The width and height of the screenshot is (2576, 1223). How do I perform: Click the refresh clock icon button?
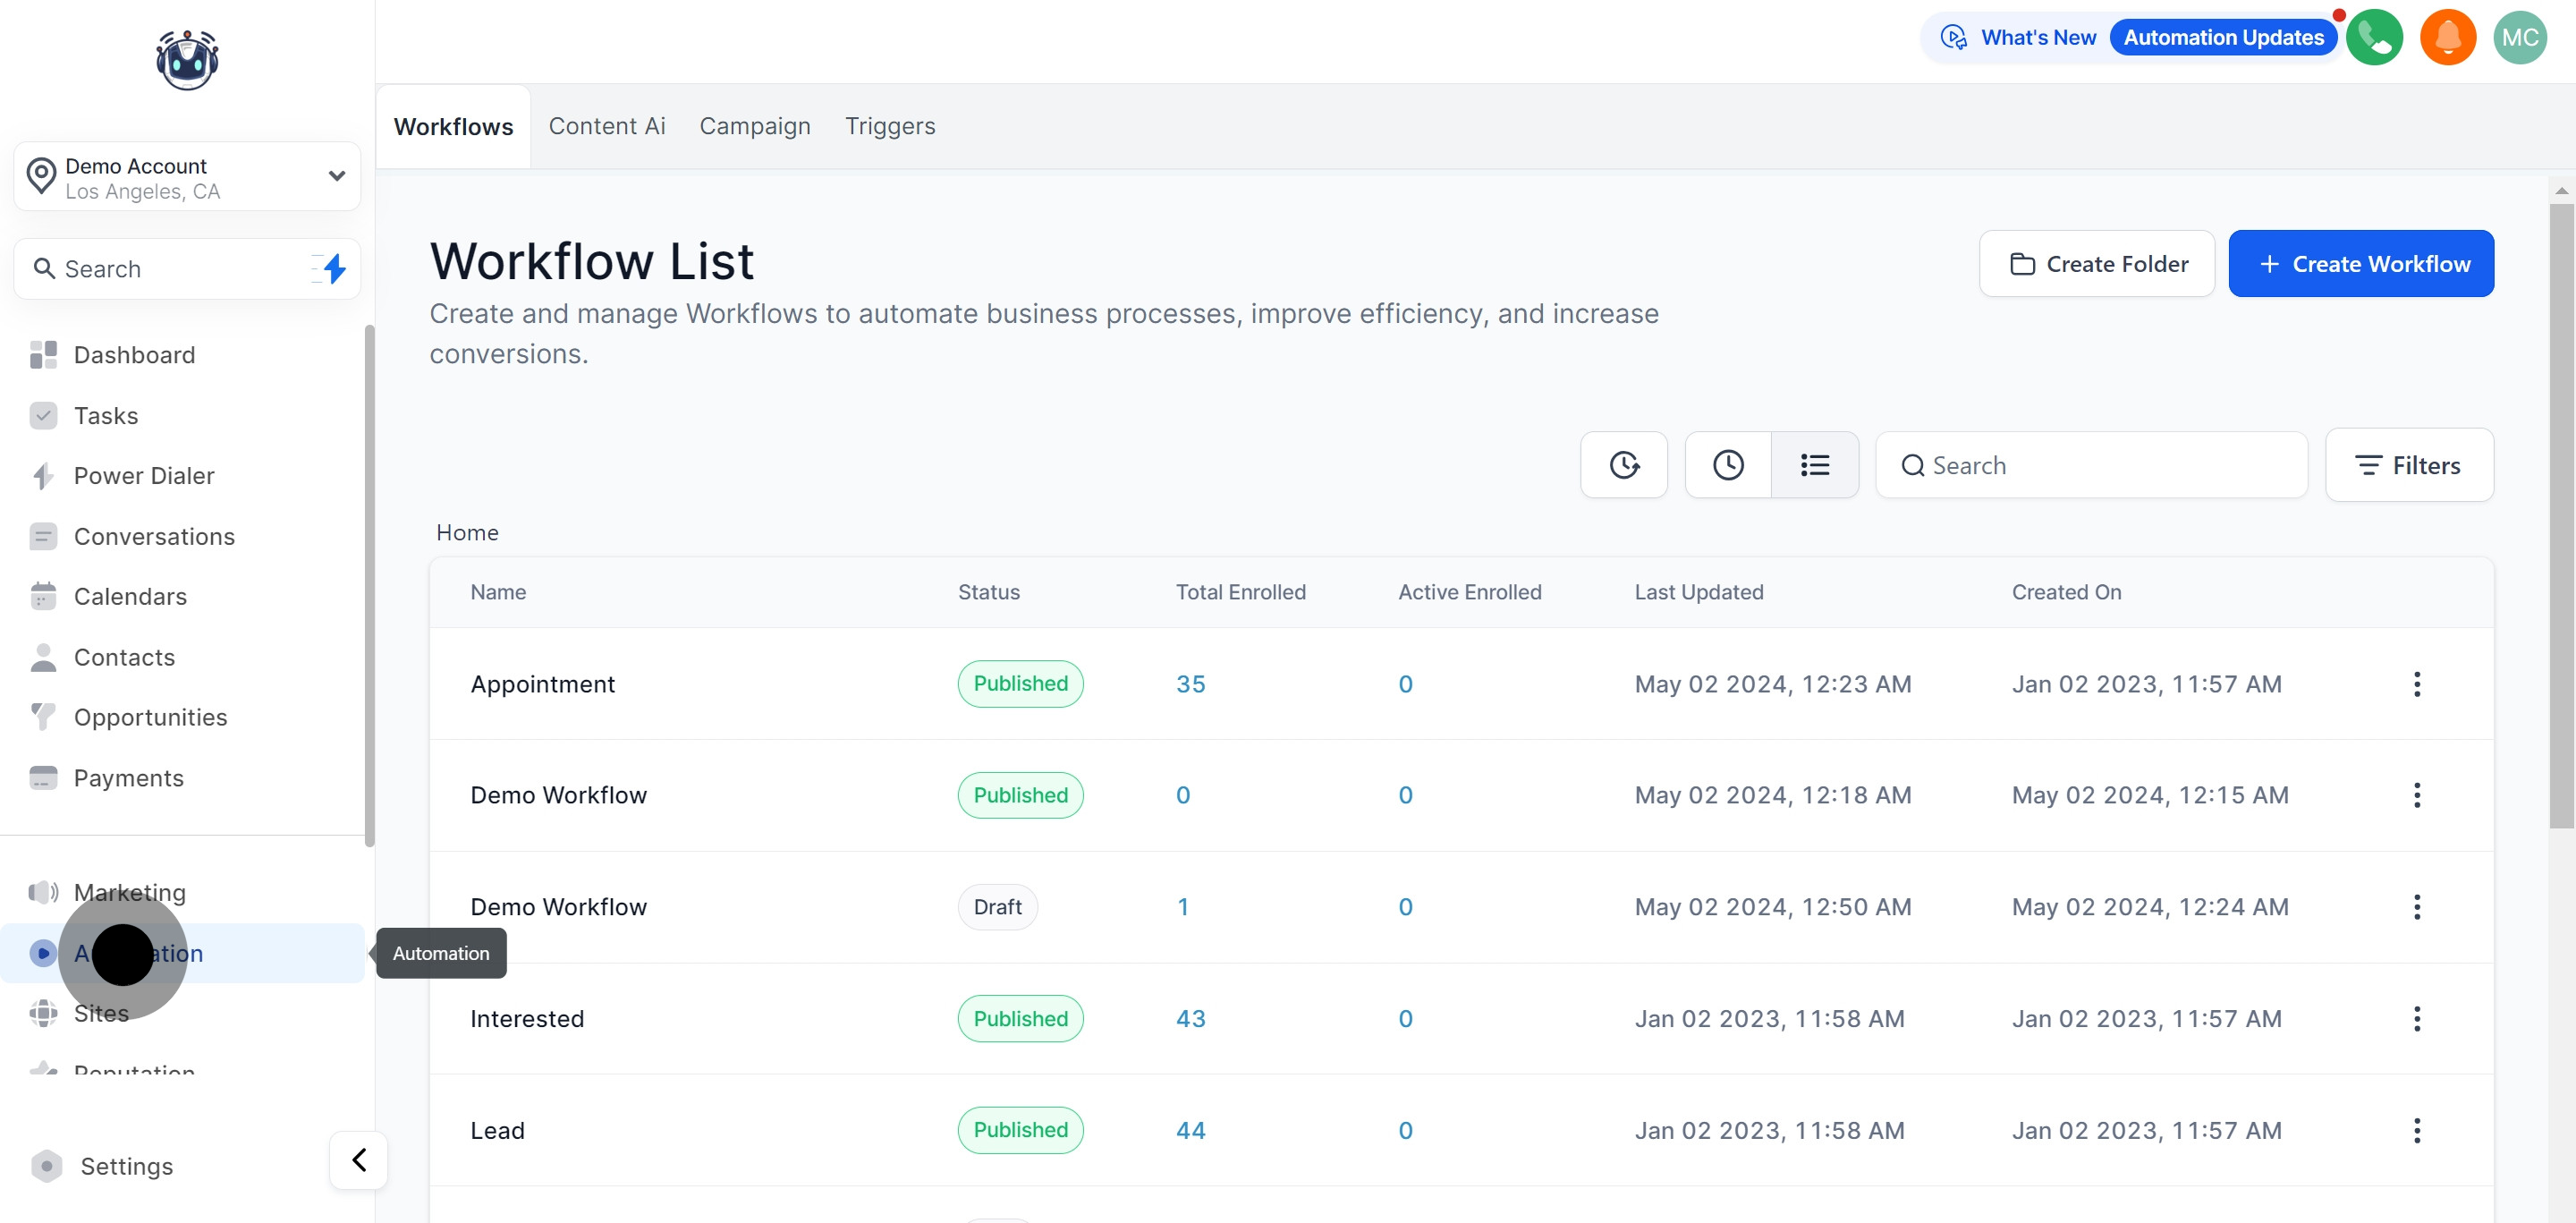click(1624, 465)
